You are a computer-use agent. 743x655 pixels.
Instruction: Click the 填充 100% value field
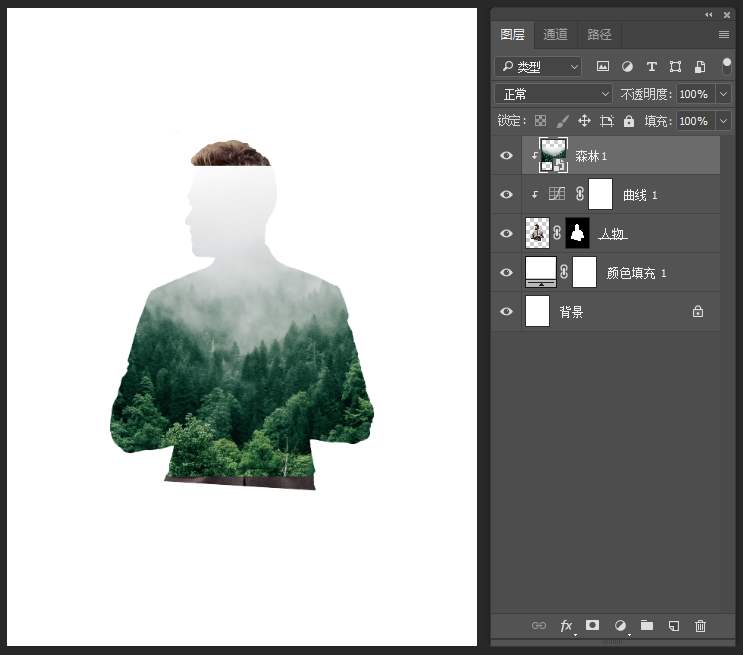point(696,121)
